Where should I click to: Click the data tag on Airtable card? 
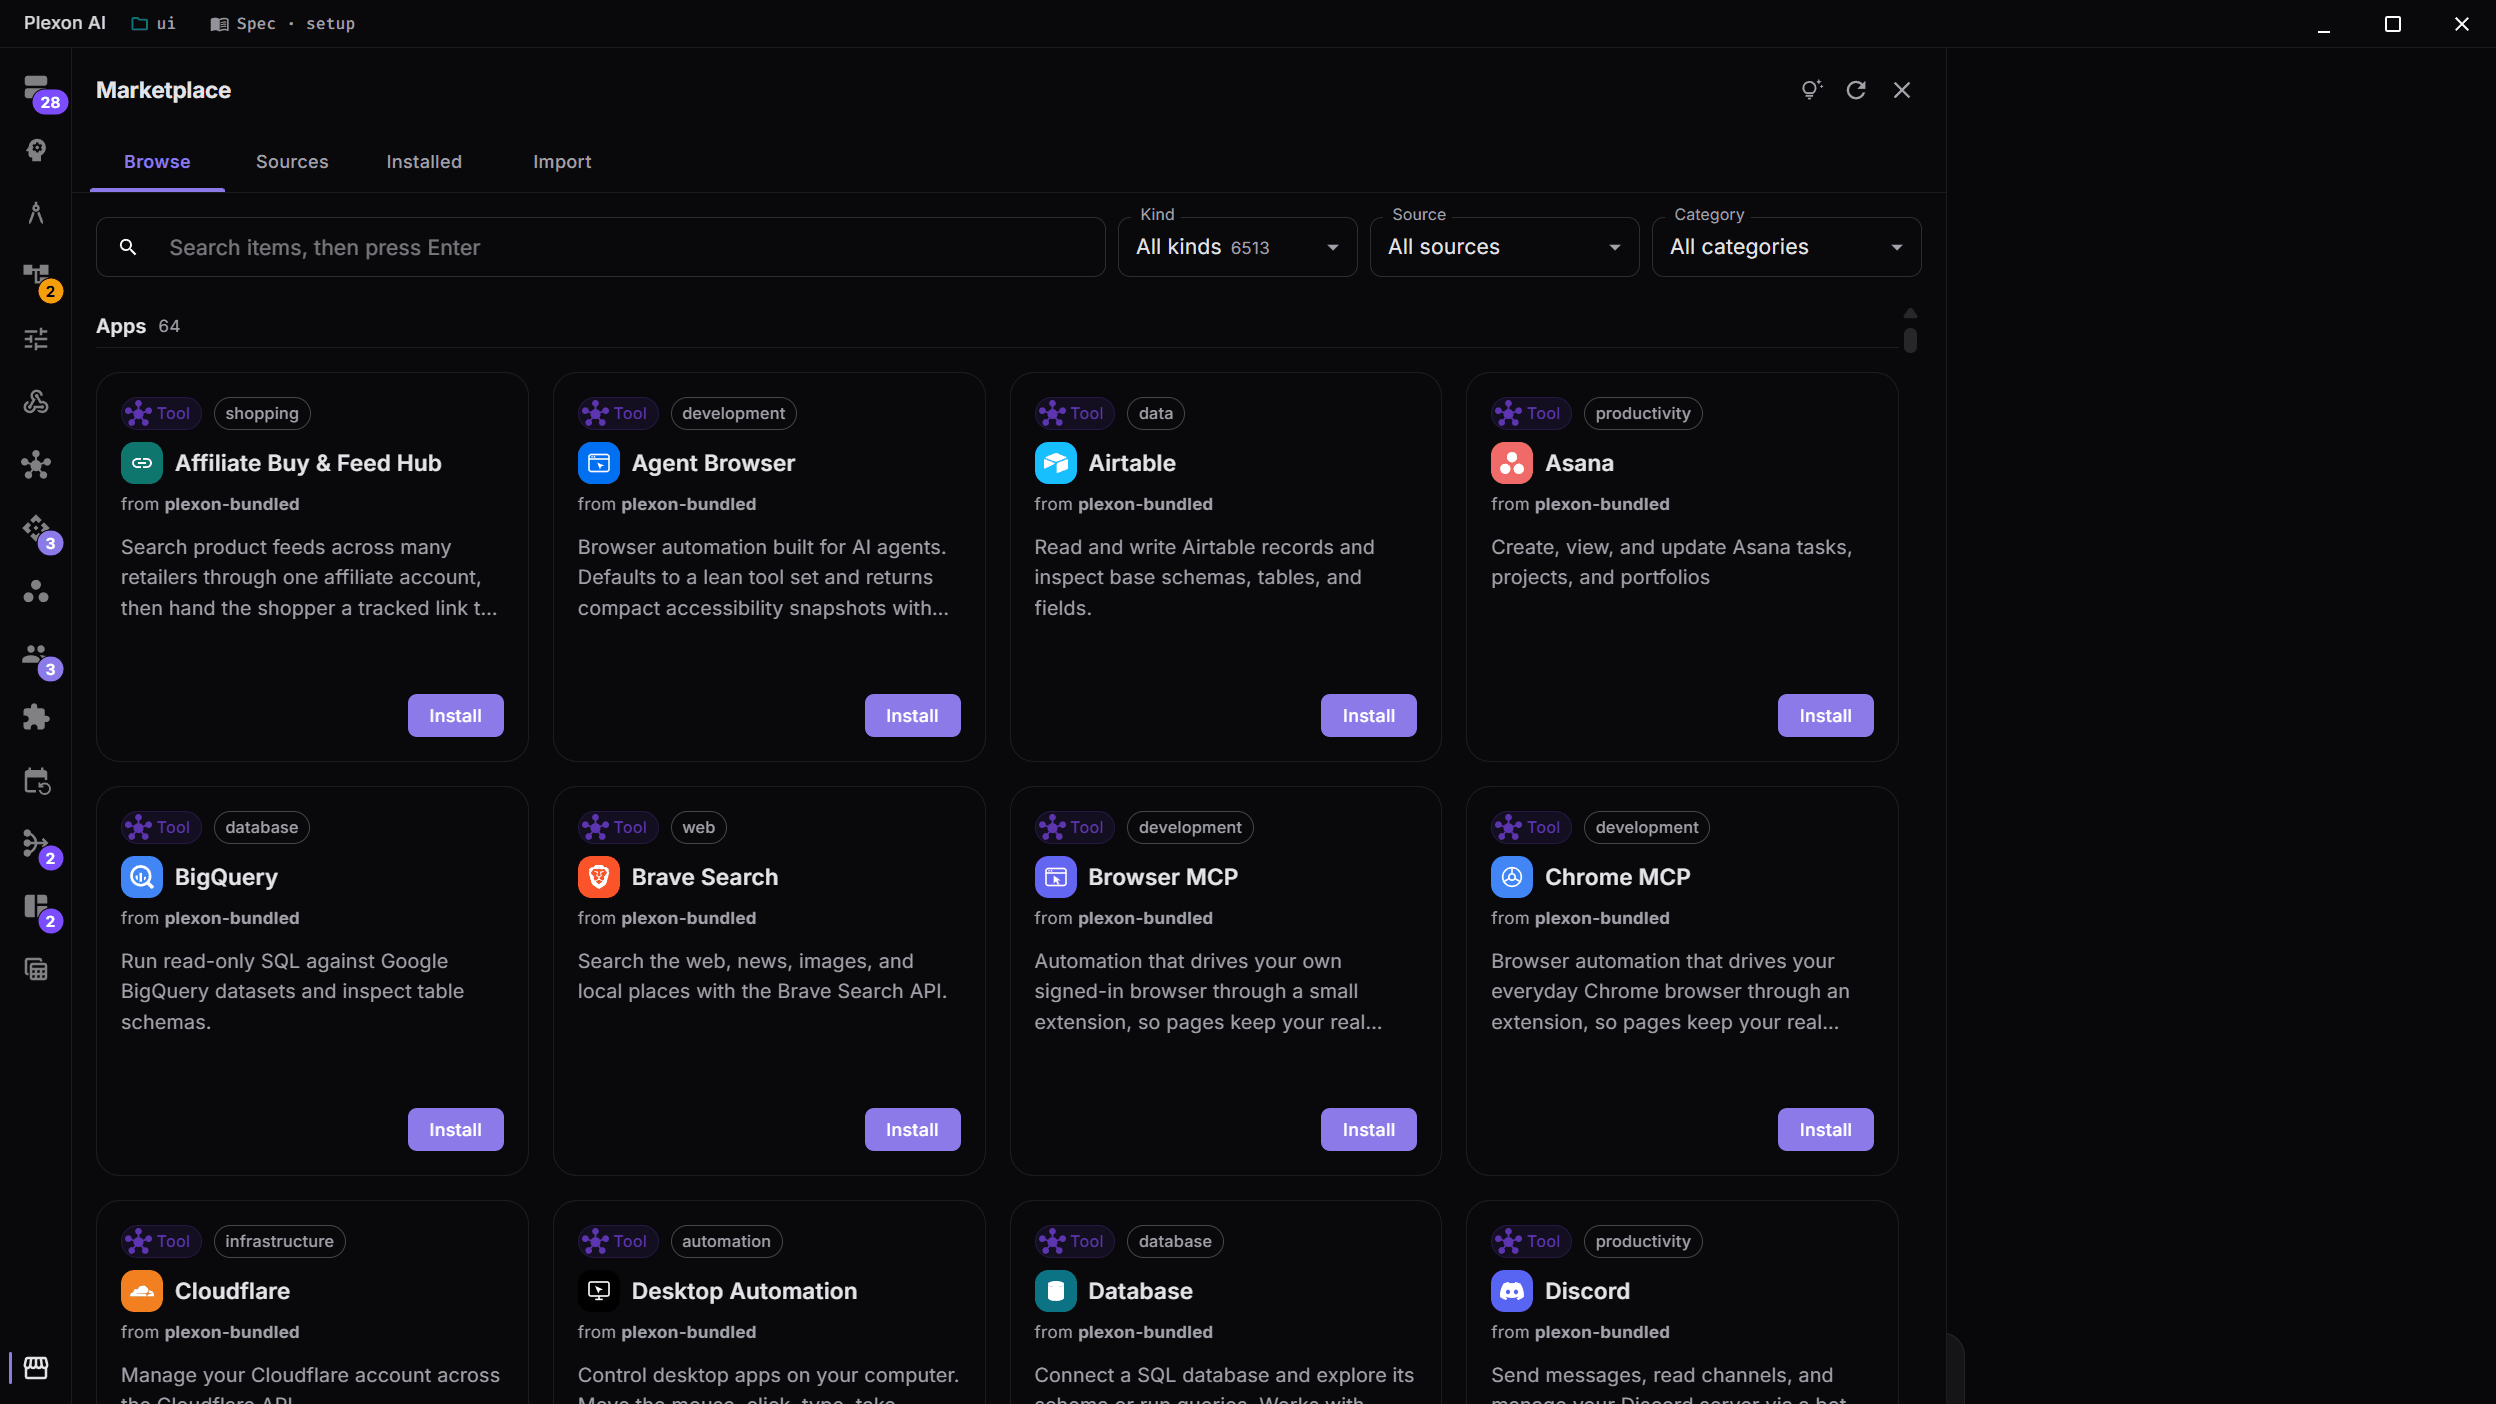click(x=1155, y=414)
